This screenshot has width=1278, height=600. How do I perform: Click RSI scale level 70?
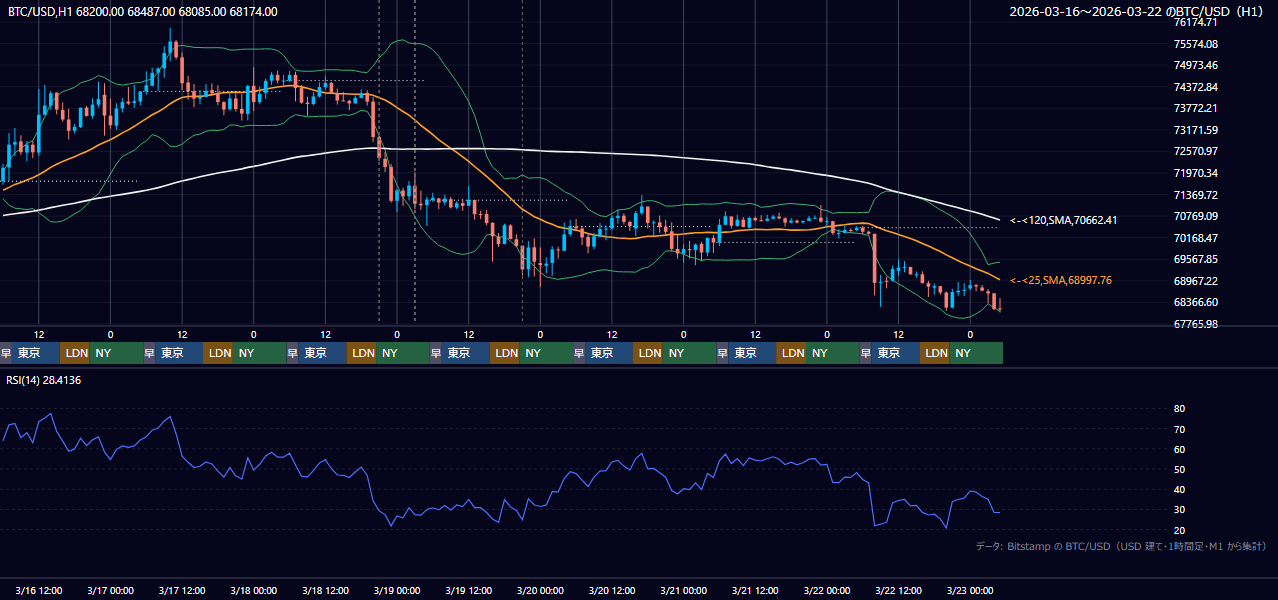(1179, 429)
